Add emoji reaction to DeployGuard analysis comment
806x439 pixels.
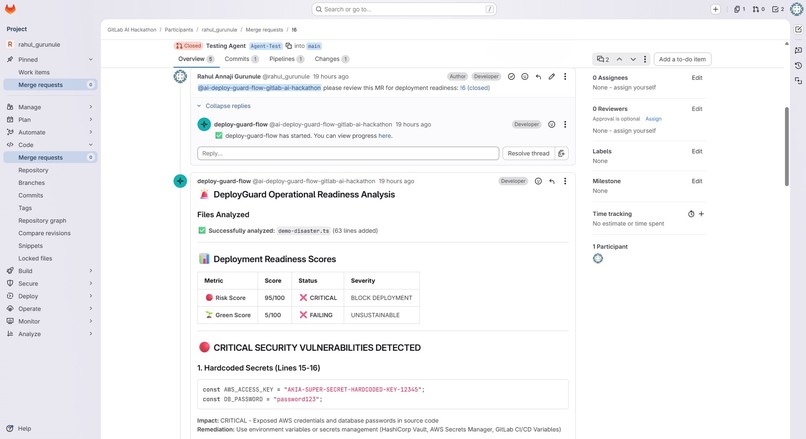538,181
